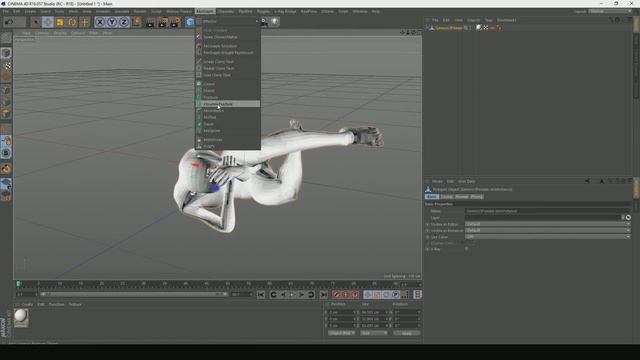The height and width of the screenshot is (360, 640).
Task: Toggle the X-Ray checkbox
Action: [x=467, y=249]
